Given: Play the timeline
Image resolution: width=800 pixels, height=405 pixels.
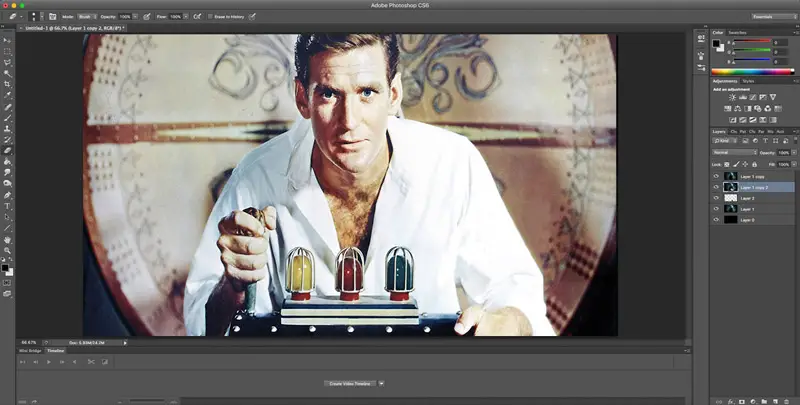Looking at the screenshot, I should [48, 362].
